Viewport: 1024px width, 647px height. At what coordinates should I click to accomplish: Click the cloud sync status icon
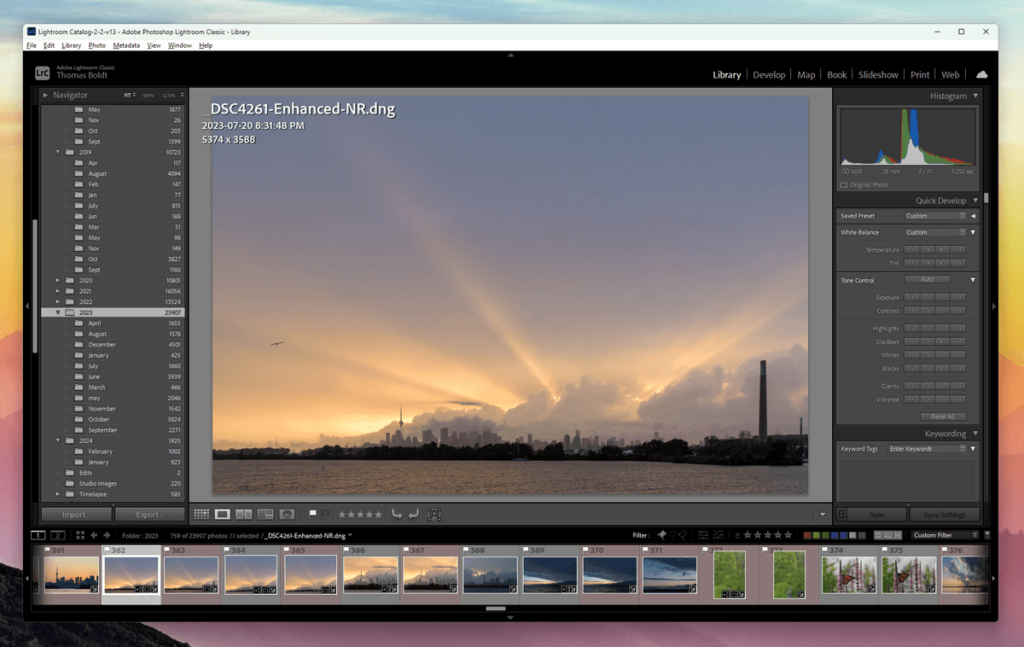tap(981, 75)
